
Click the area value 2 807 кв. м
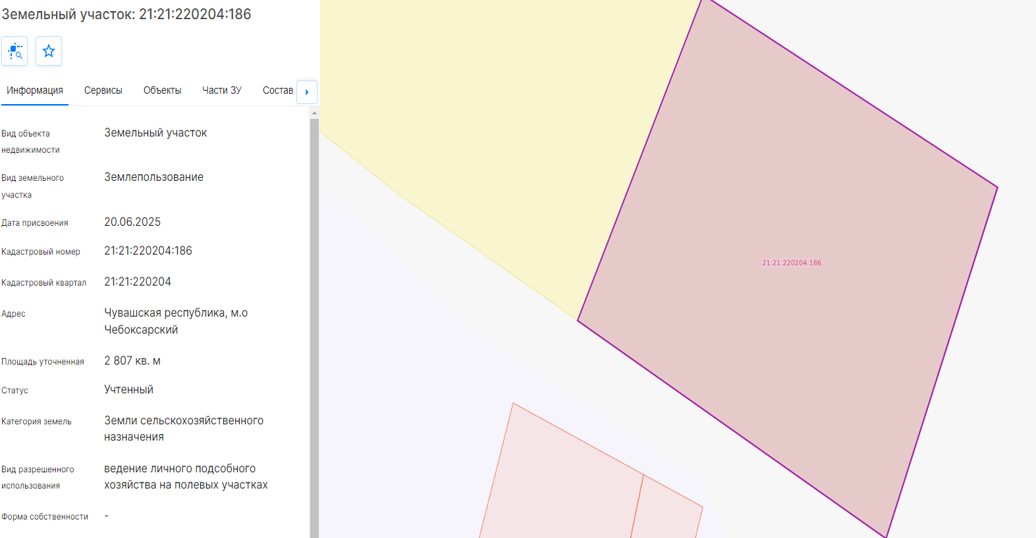click(x=132, y=361)
